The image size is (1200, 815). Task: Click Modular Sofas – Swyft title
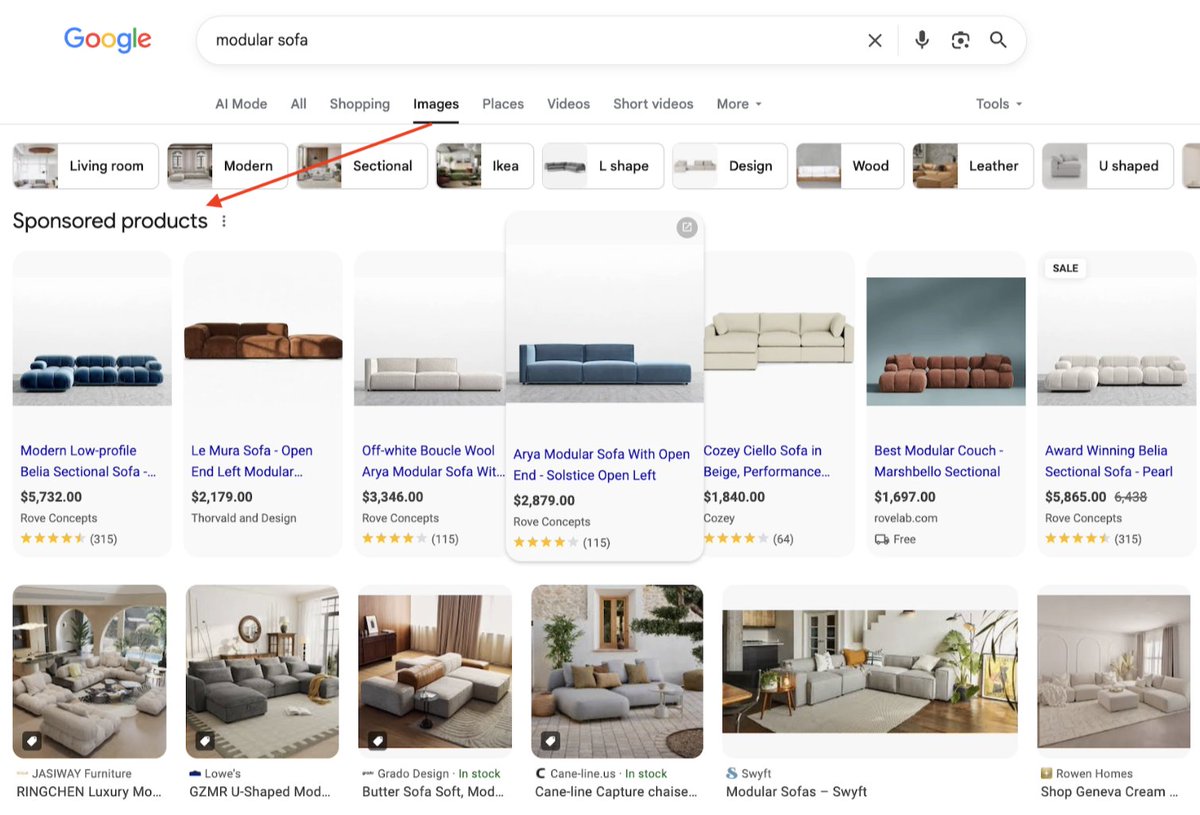tap(796, 792)
